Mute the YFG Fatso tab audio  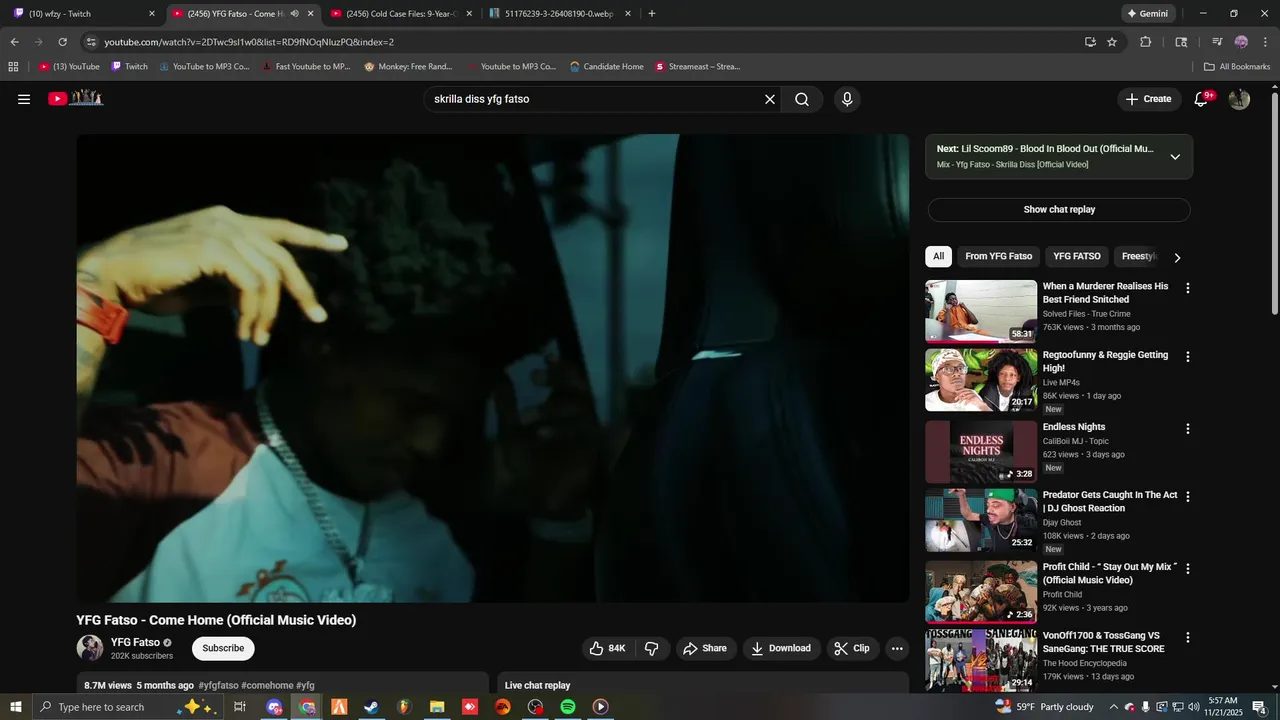tap(294, 14)
